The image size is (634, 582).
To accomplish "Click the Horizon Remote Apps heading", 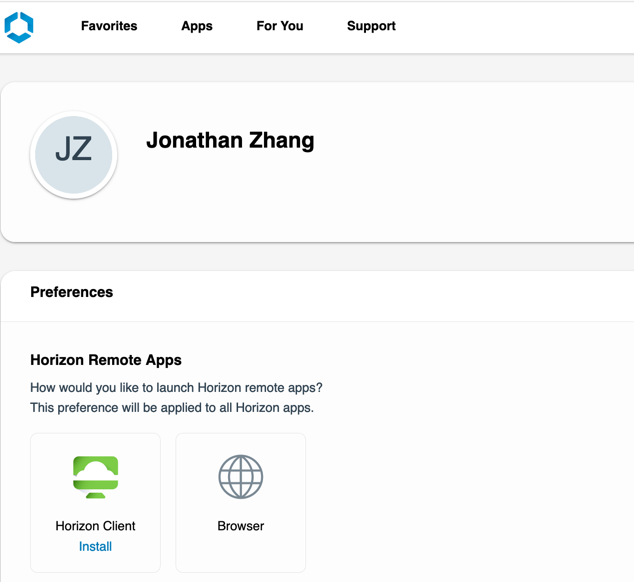I will click(x=106, y=360).
